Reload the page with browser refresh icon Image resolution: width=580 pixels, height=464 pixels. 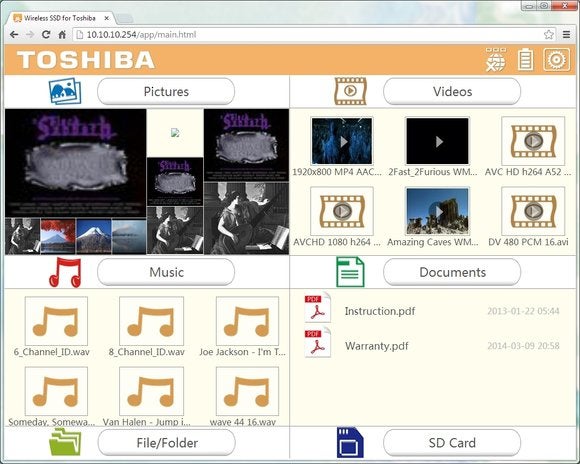pos(46,35)
